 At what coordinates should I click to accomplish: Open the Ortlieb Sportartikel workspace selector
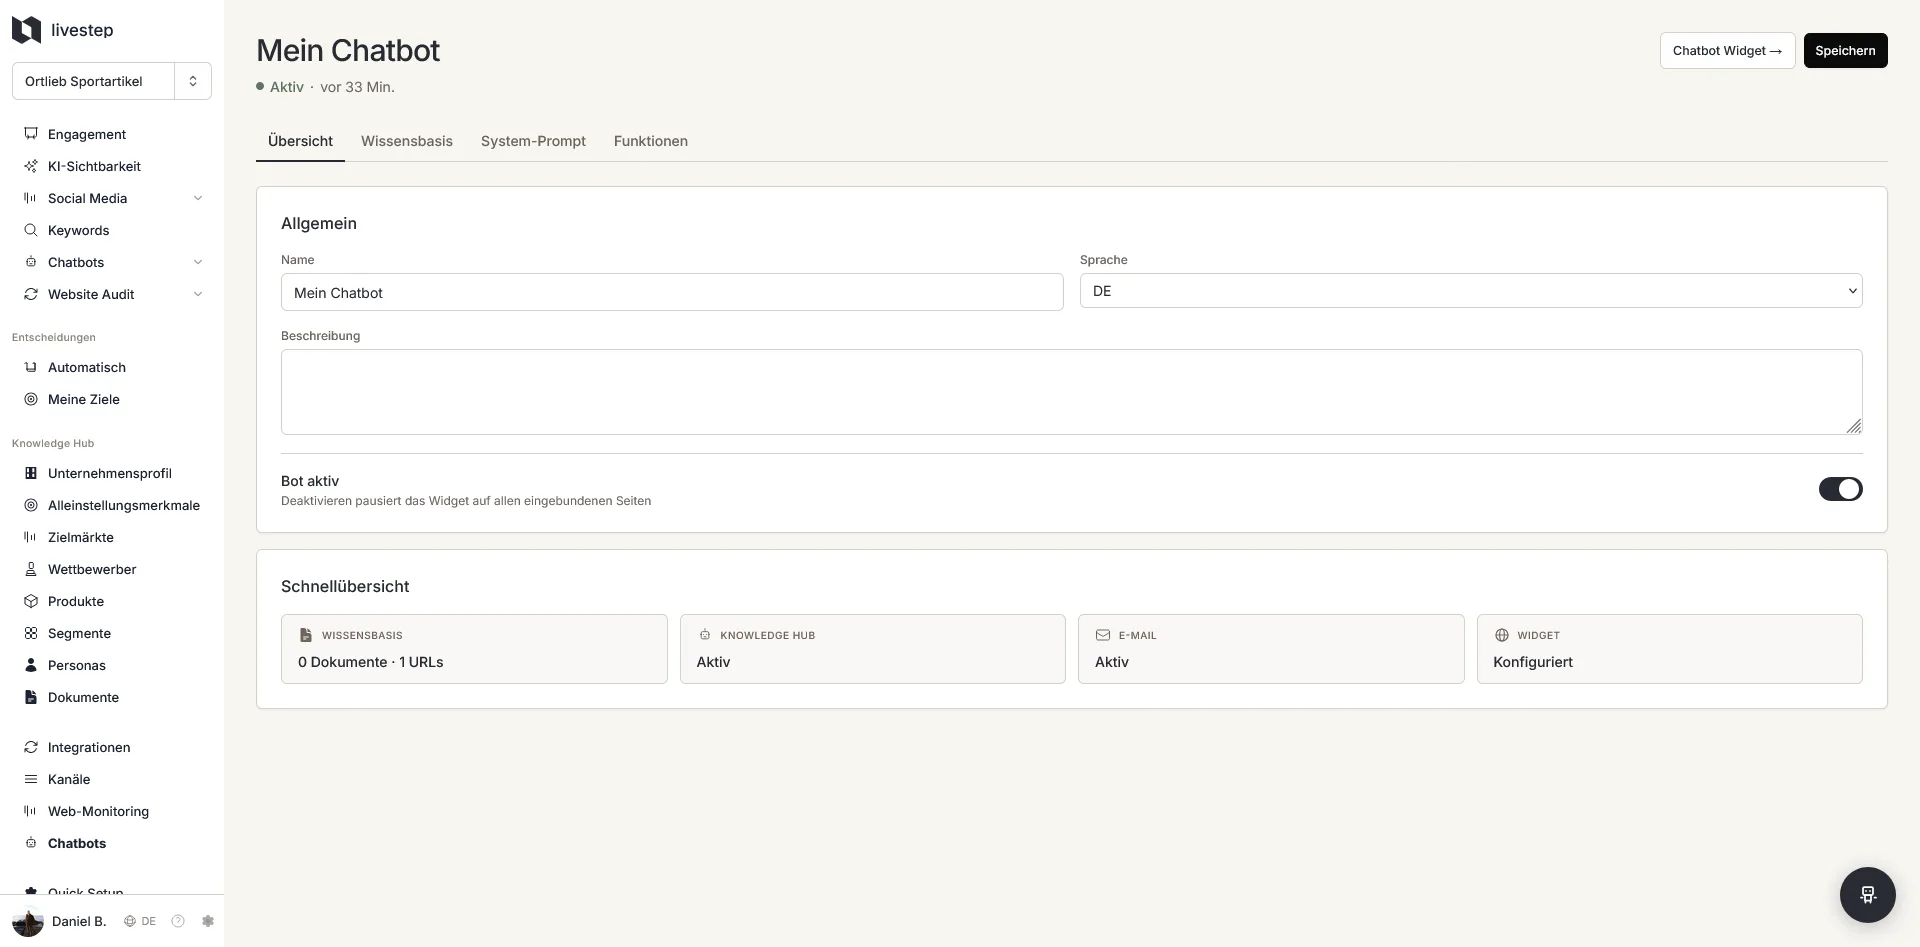pos(112,81)
